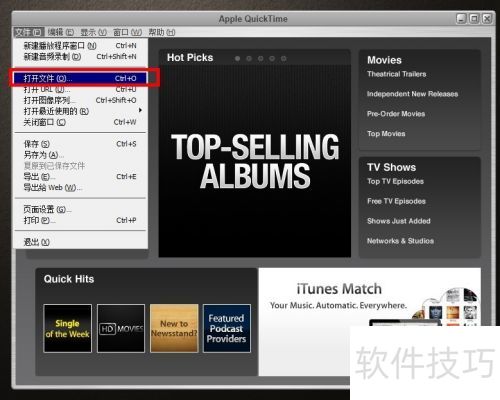Click the Movies section heading
This screenshot has height=400, width=500.
tap(384, 60)
